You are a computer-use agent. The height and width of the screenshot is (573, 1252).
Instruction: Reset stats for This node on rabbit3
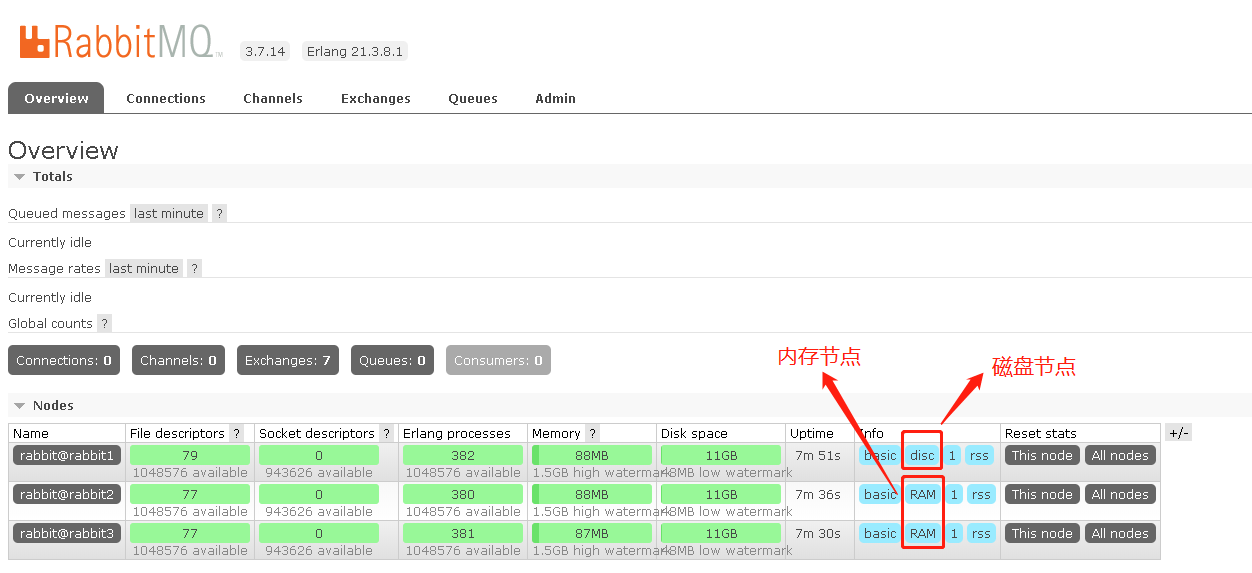click(1042, 533)
